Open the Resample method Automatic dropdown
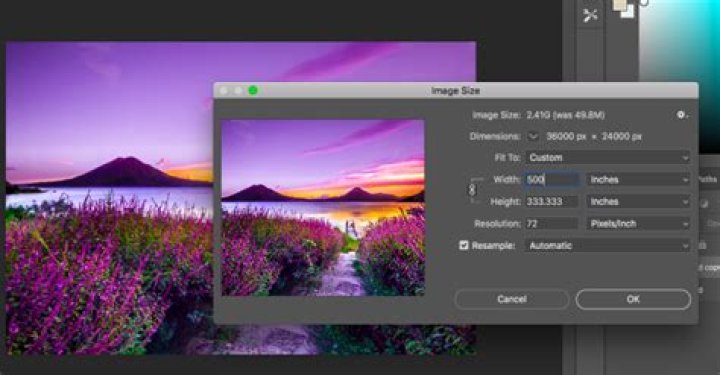 (x=608, y=246)
